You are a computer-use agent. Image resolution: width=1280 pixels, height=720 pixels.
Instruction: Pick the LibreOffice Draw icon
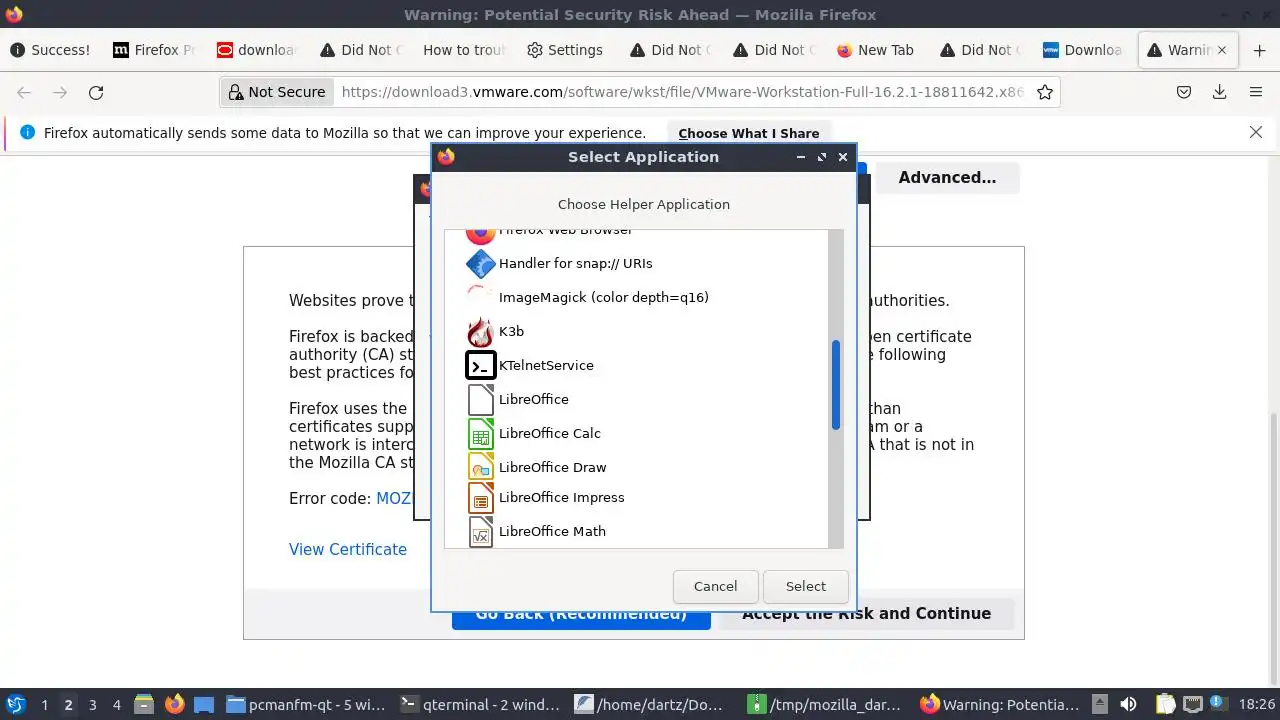point(481,467)
